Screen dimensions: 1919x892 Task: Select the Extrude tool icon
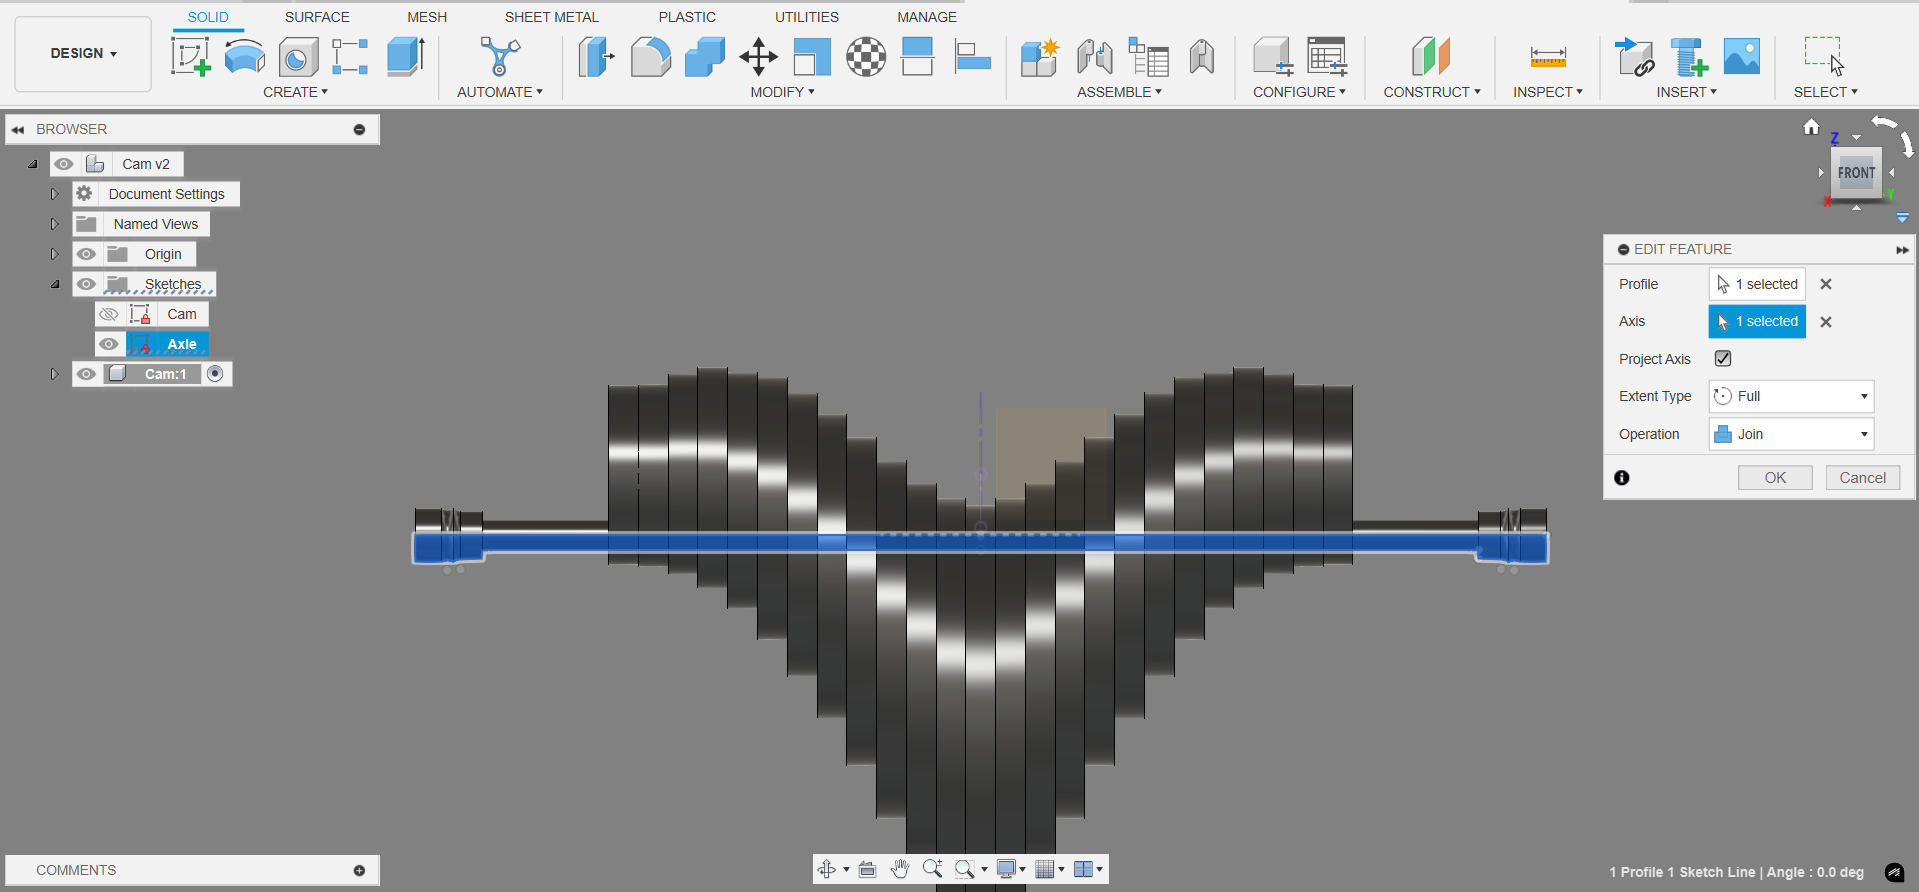point(405,57)
